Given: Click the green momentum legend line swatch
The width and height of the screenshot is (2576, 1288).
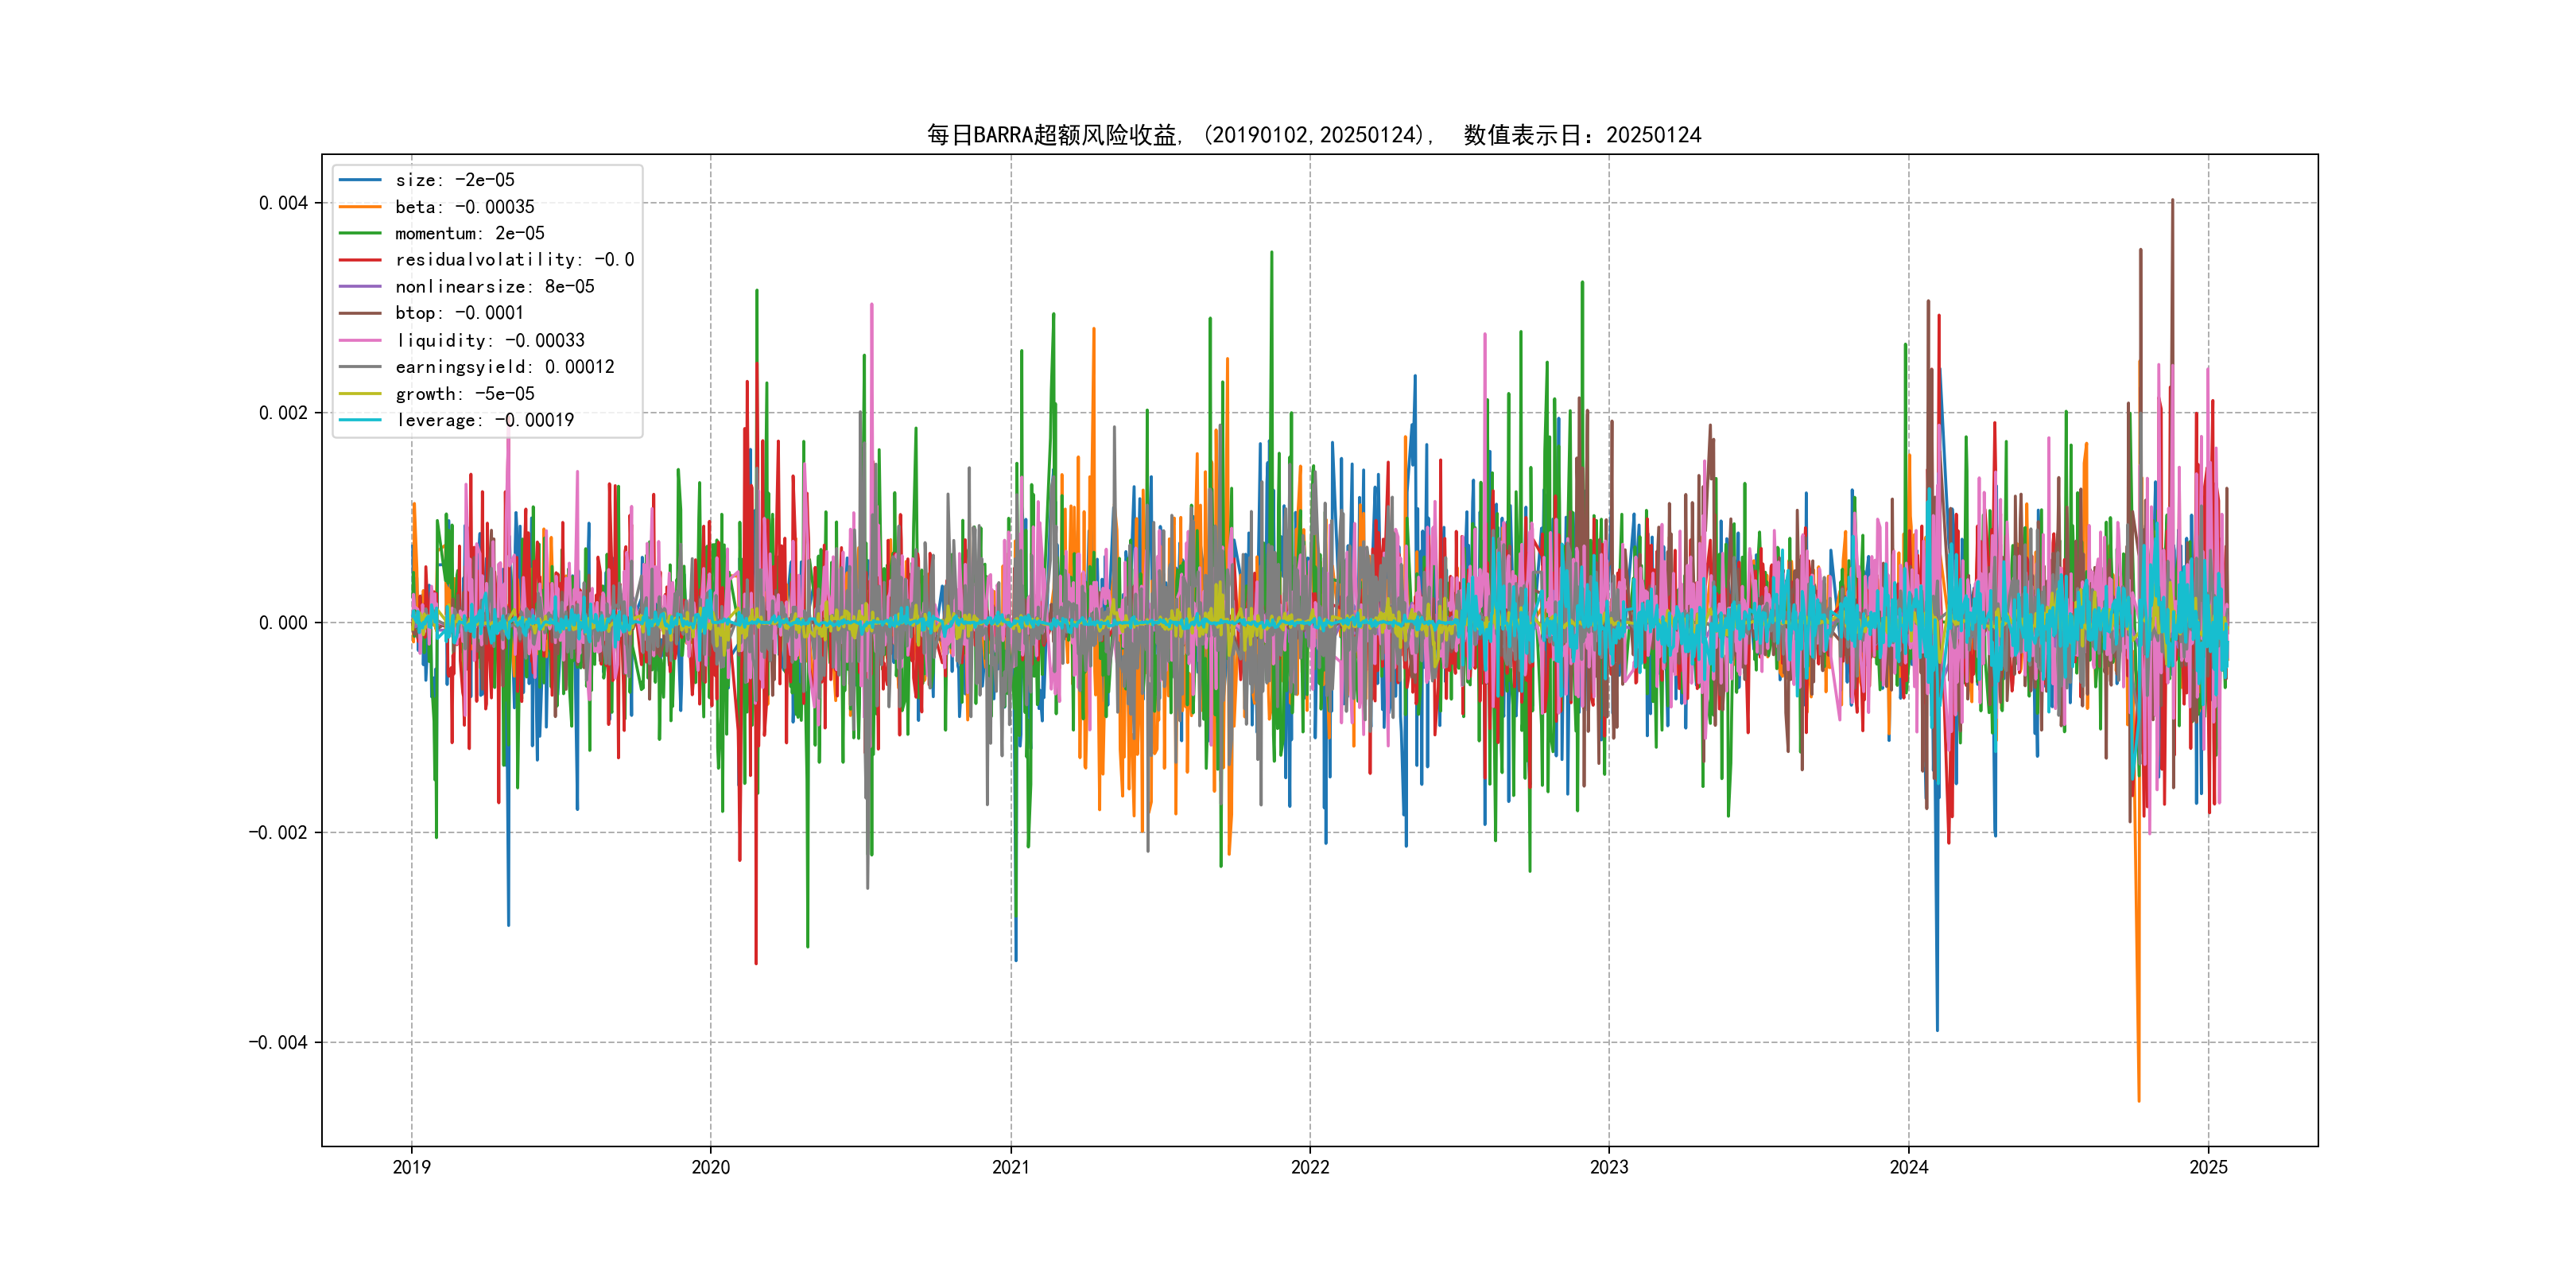Looking at the screenshot, I should (360, 233).
